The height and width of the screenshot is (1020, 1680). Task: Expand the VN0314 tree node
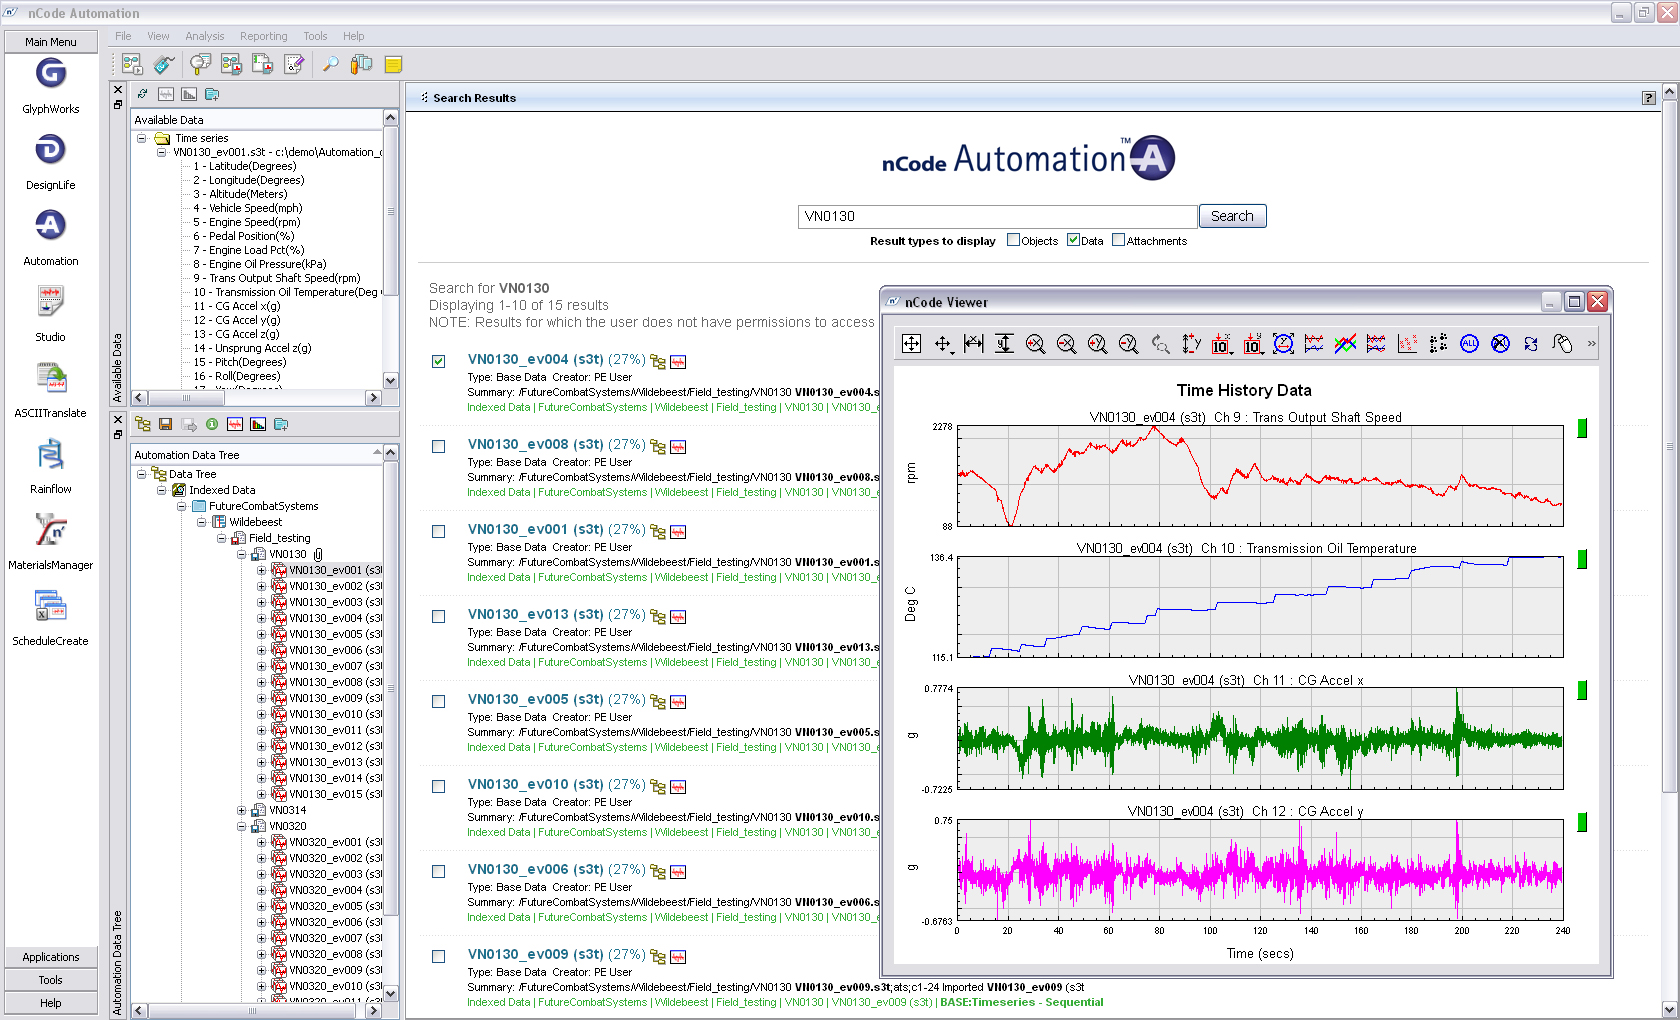pyautogui.click(x=241, y=811)
